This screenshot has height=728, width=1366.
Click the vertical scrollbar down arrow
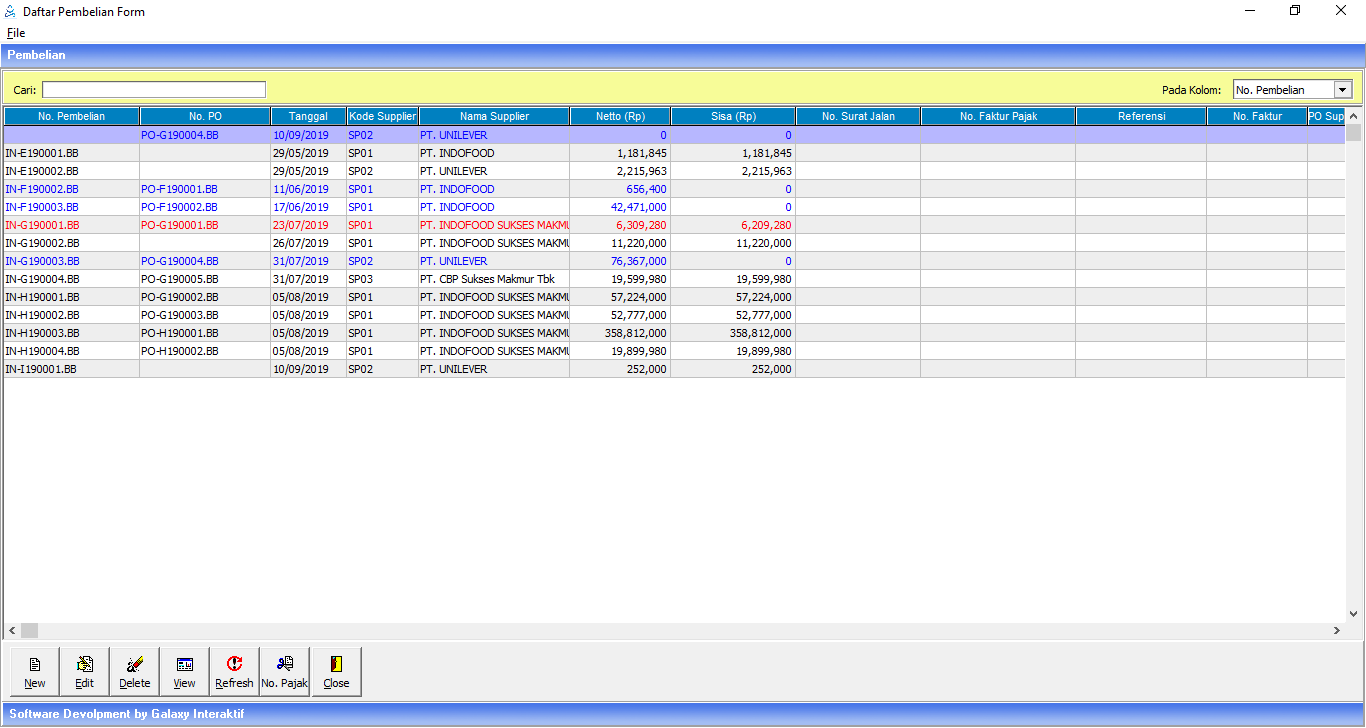point(1355,613)
